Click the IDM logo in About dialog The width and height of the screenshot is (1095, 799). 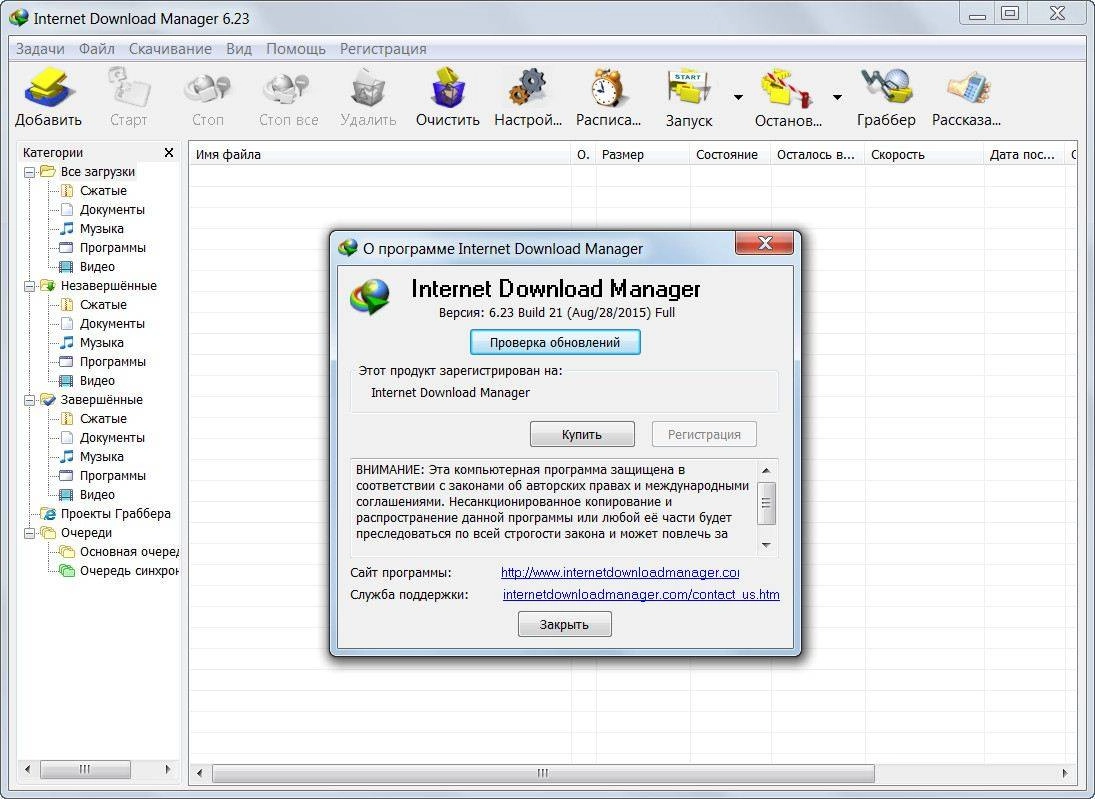(x=370, y=298)
